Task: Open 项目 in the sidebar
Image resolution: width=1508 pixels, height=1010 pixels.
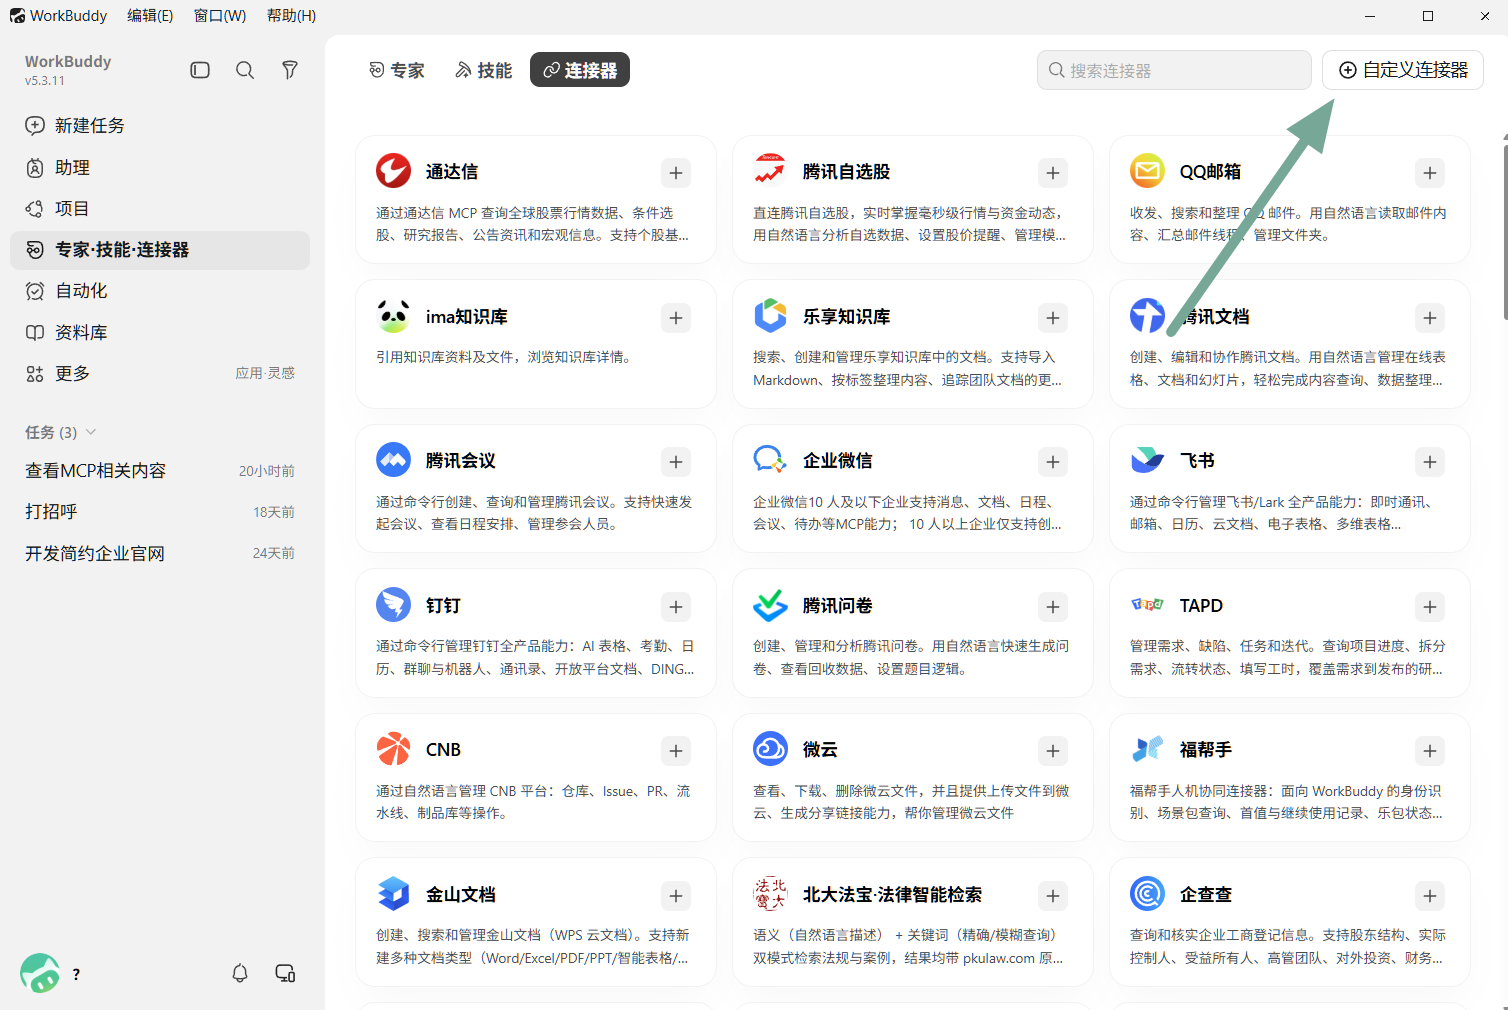Action: click(x=160, y=209)
